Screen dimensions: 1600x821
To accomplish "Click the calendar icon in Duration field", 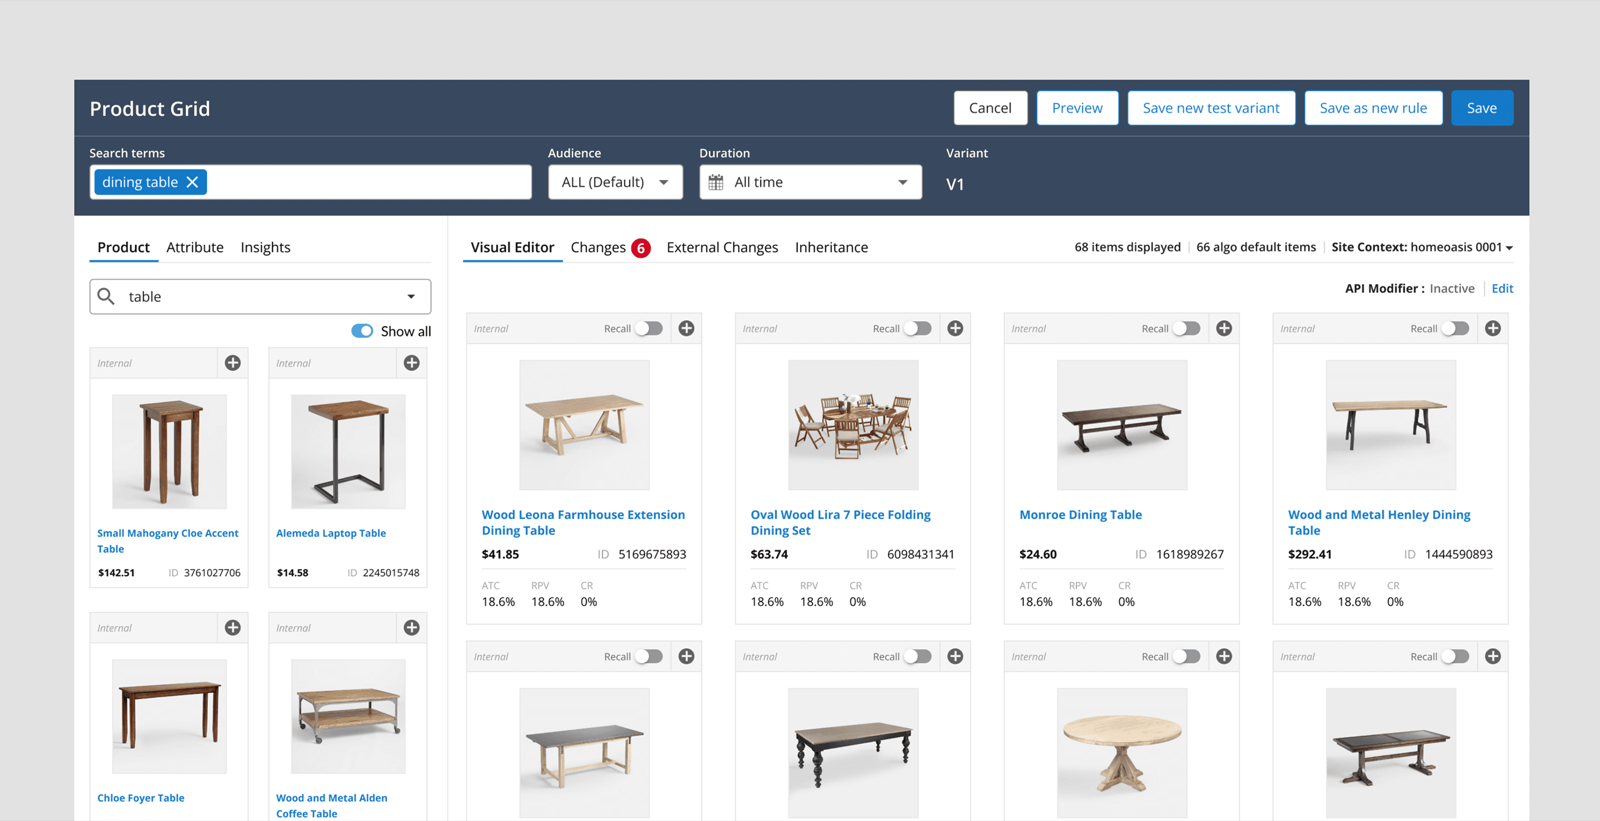I will (x=716, y=182).
